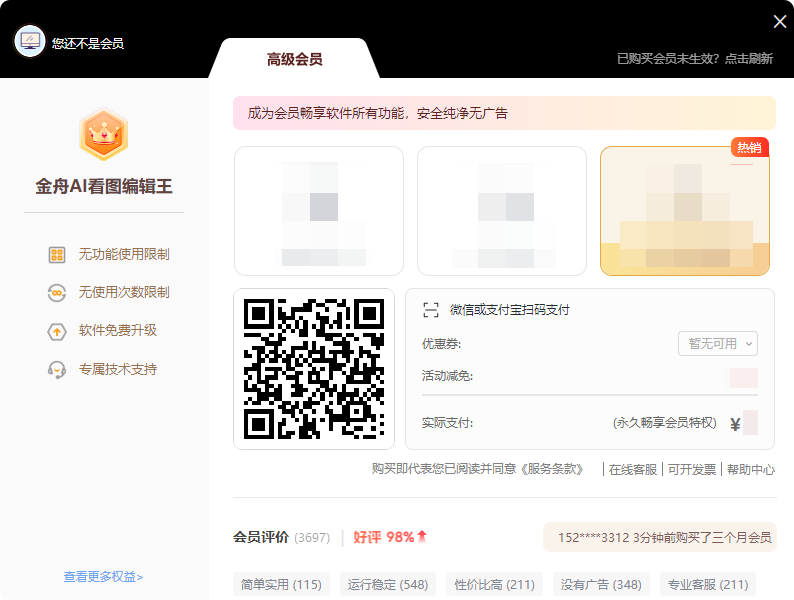Click the 无使用次数限制 label
Screen dimensions: 794x600
[124, 292]
